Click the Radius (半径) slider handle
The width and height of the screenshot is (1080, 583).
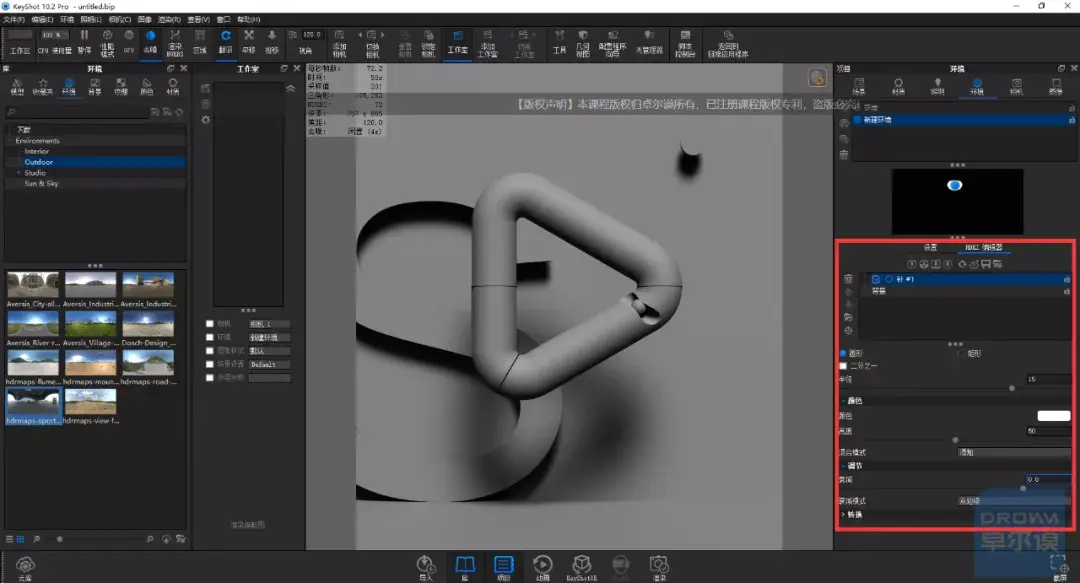point(1011,389)
